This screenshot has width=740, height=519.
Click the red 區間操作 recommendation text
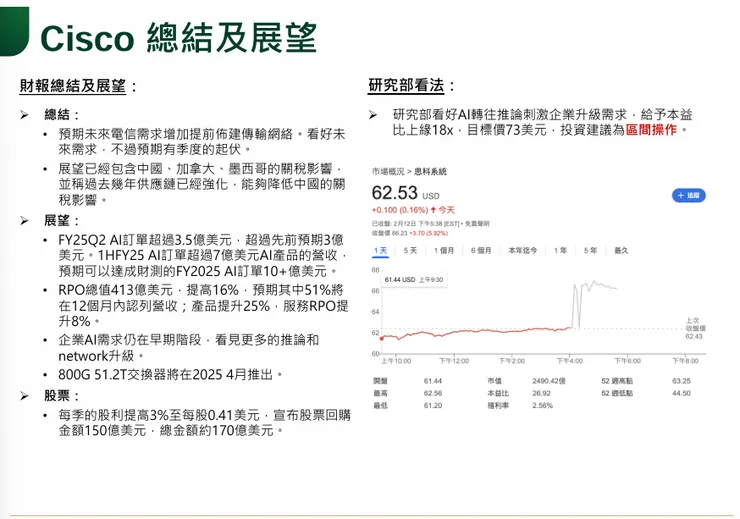pyautogui.click(x=651, y=130)
